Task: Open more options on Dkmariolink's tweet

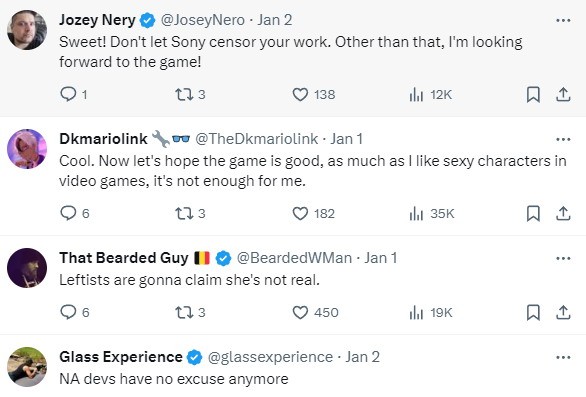Action: [563, 139]
